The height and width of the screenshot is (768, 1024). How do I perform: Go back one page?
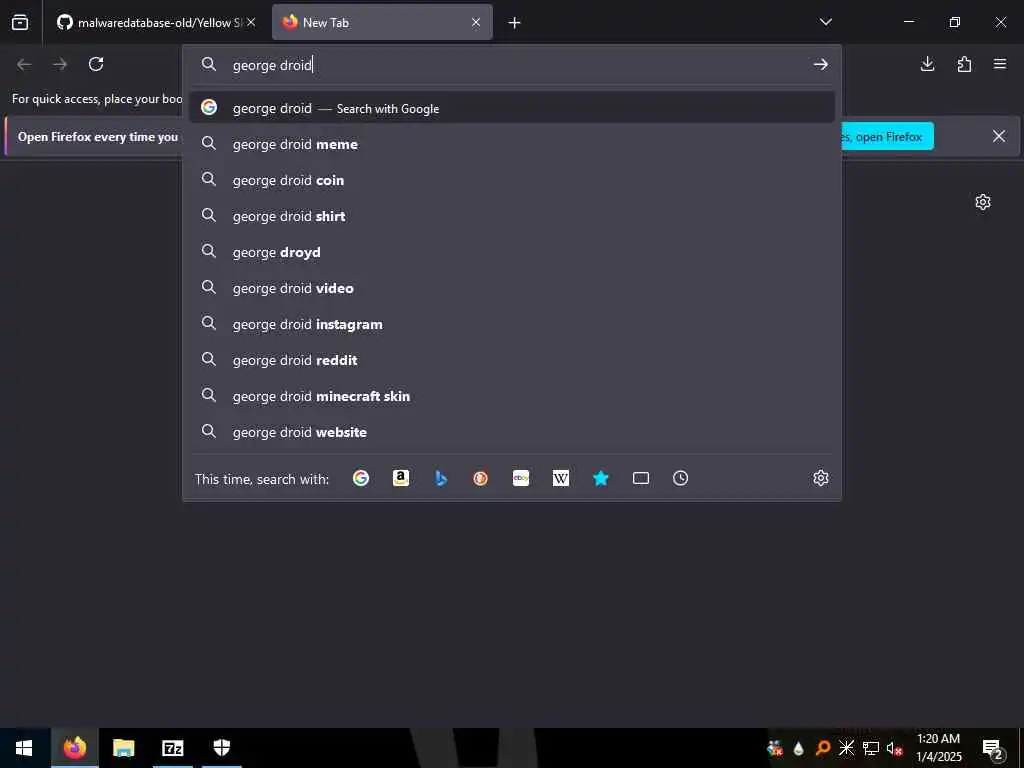pos(24,64)
